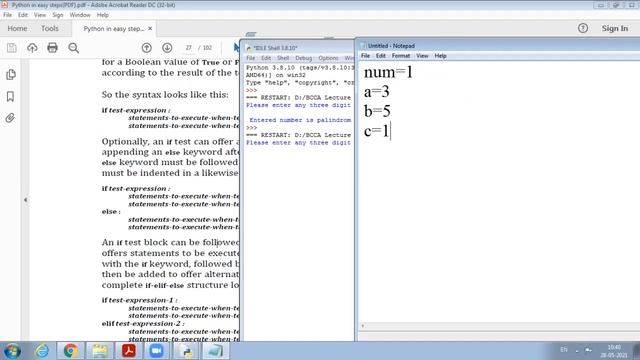640x360 pixels.
Task: Switch to the Home tab in Acrobat
Action: (x=17, y=28)
